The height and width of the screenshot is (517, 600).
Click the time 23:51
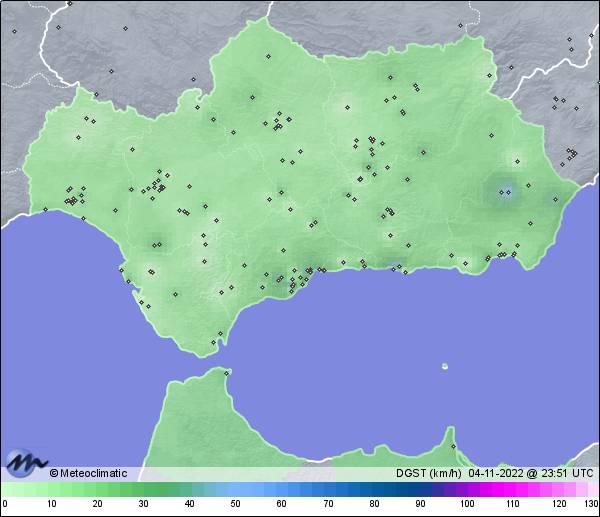pyautogui.click(x=554, y=473)
